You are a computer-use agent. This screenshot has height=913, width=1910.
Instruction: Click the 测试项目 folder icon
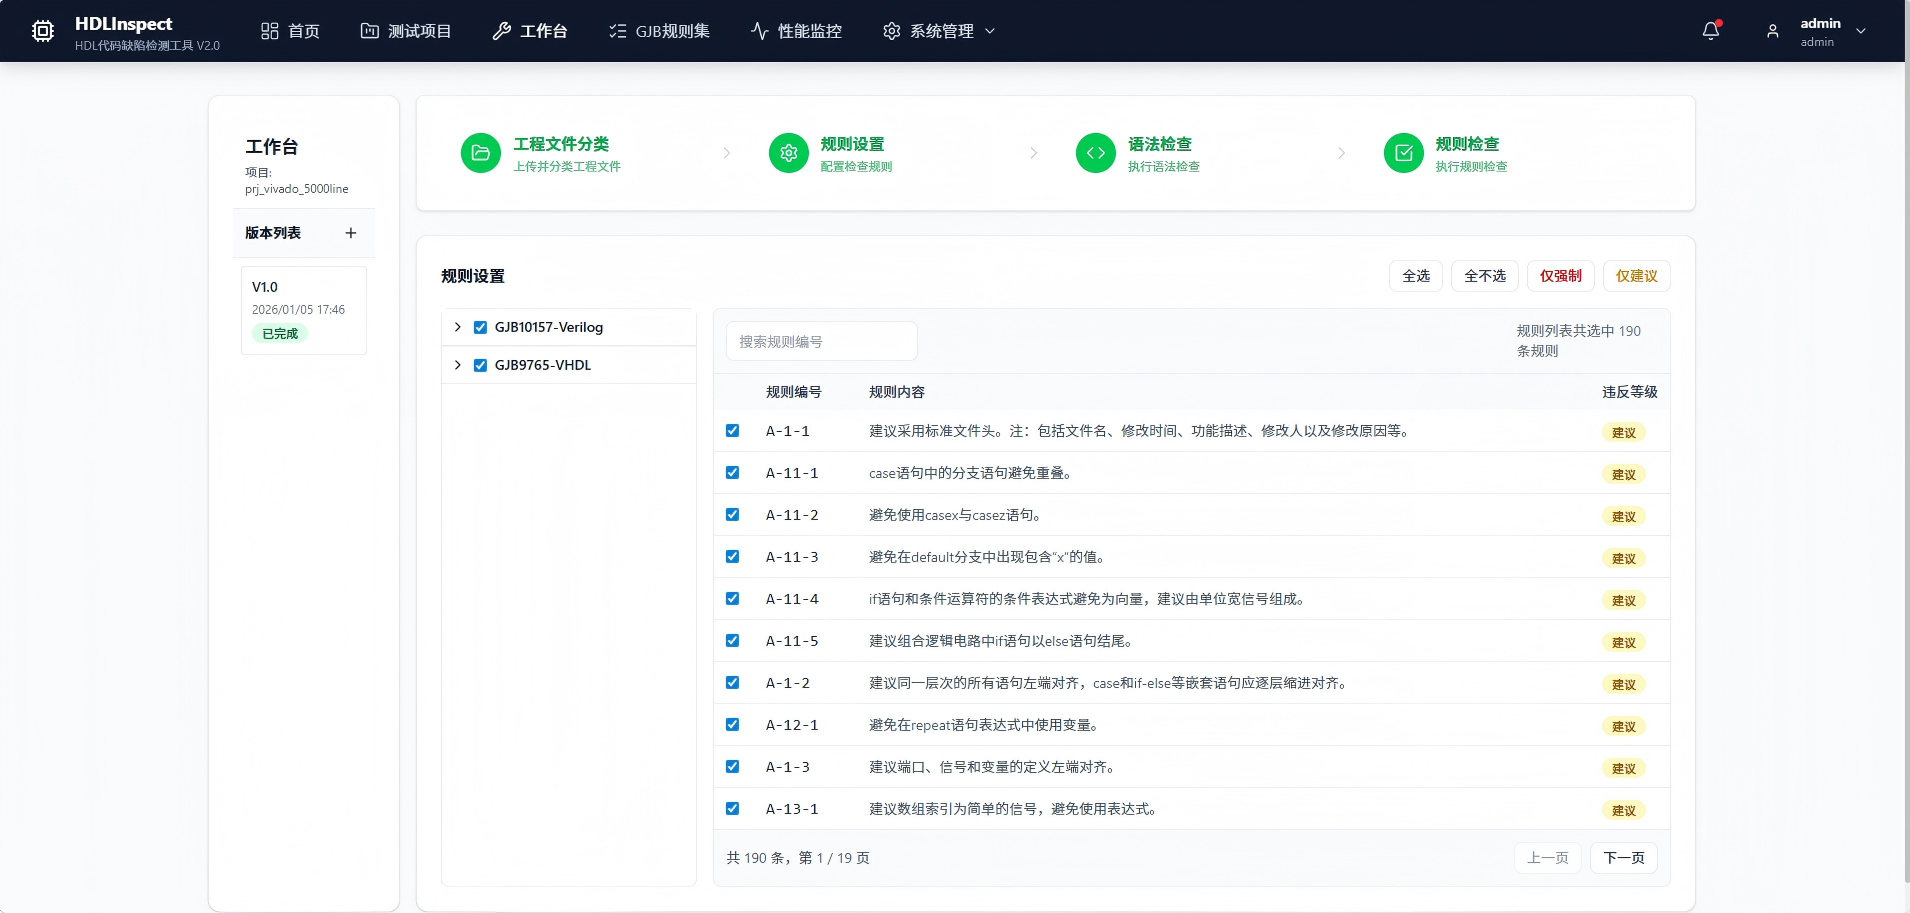[x=369, y=31]
